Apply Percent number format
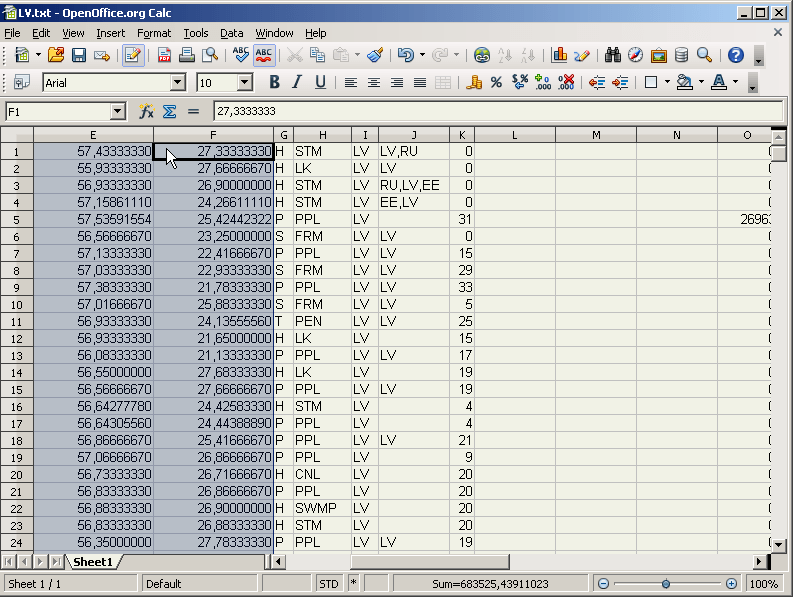This screenshot has height=597, width=793. coord(497,82)
